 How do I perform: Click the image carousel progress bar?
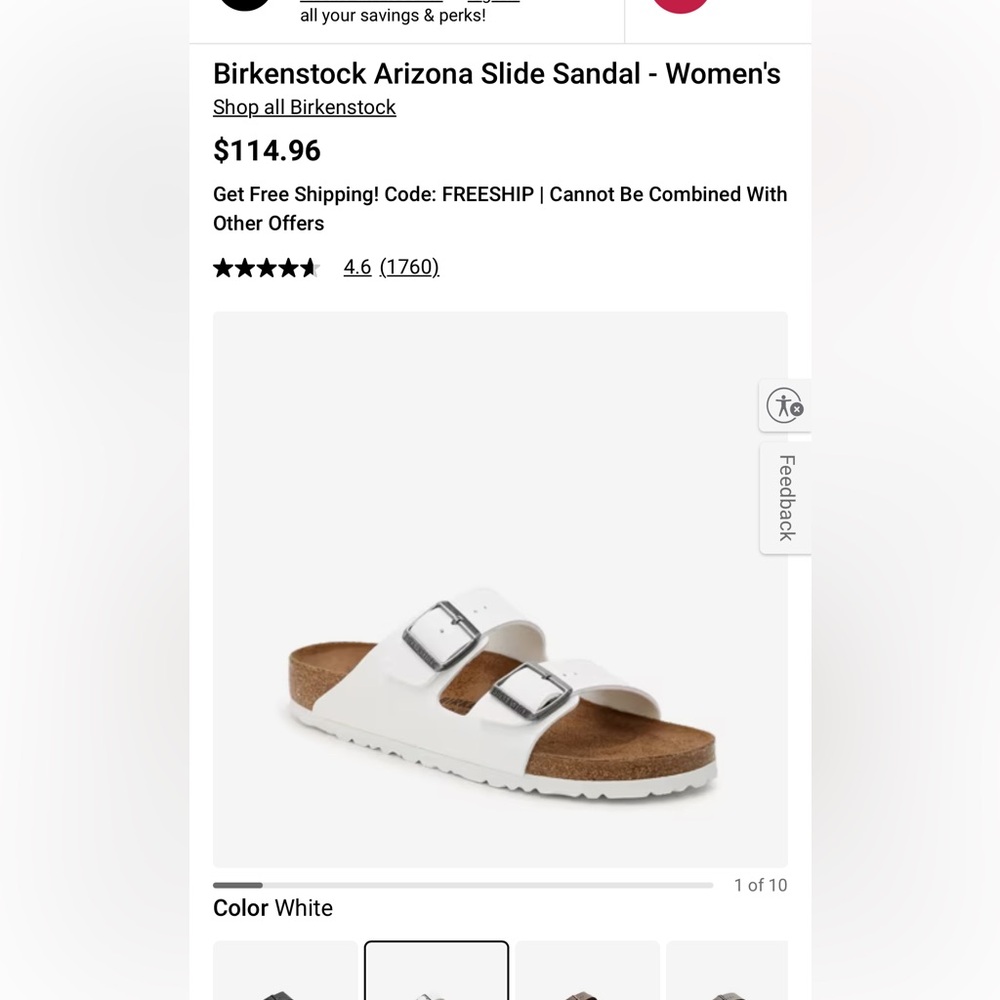click(460, 885)
